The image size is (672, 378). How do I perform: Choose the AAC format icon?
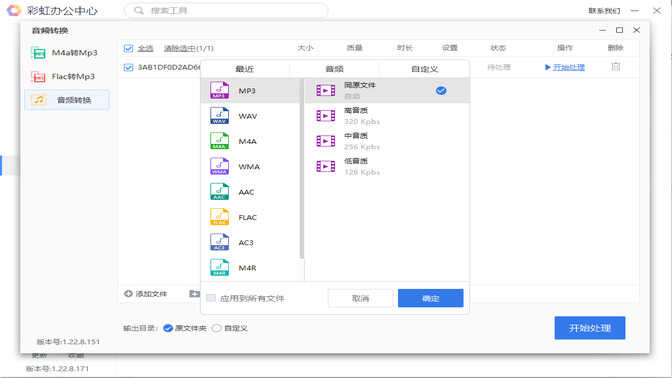pos(219,192)
